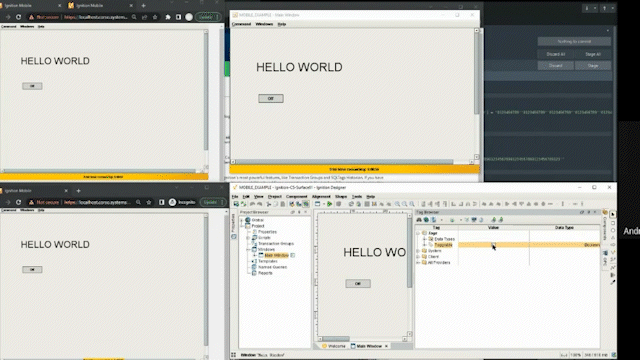Image resolution: width=640 pixels, height=360 pixels.
Task: Click the Save icon in the Designer toolbar
Action: [236, 204]
